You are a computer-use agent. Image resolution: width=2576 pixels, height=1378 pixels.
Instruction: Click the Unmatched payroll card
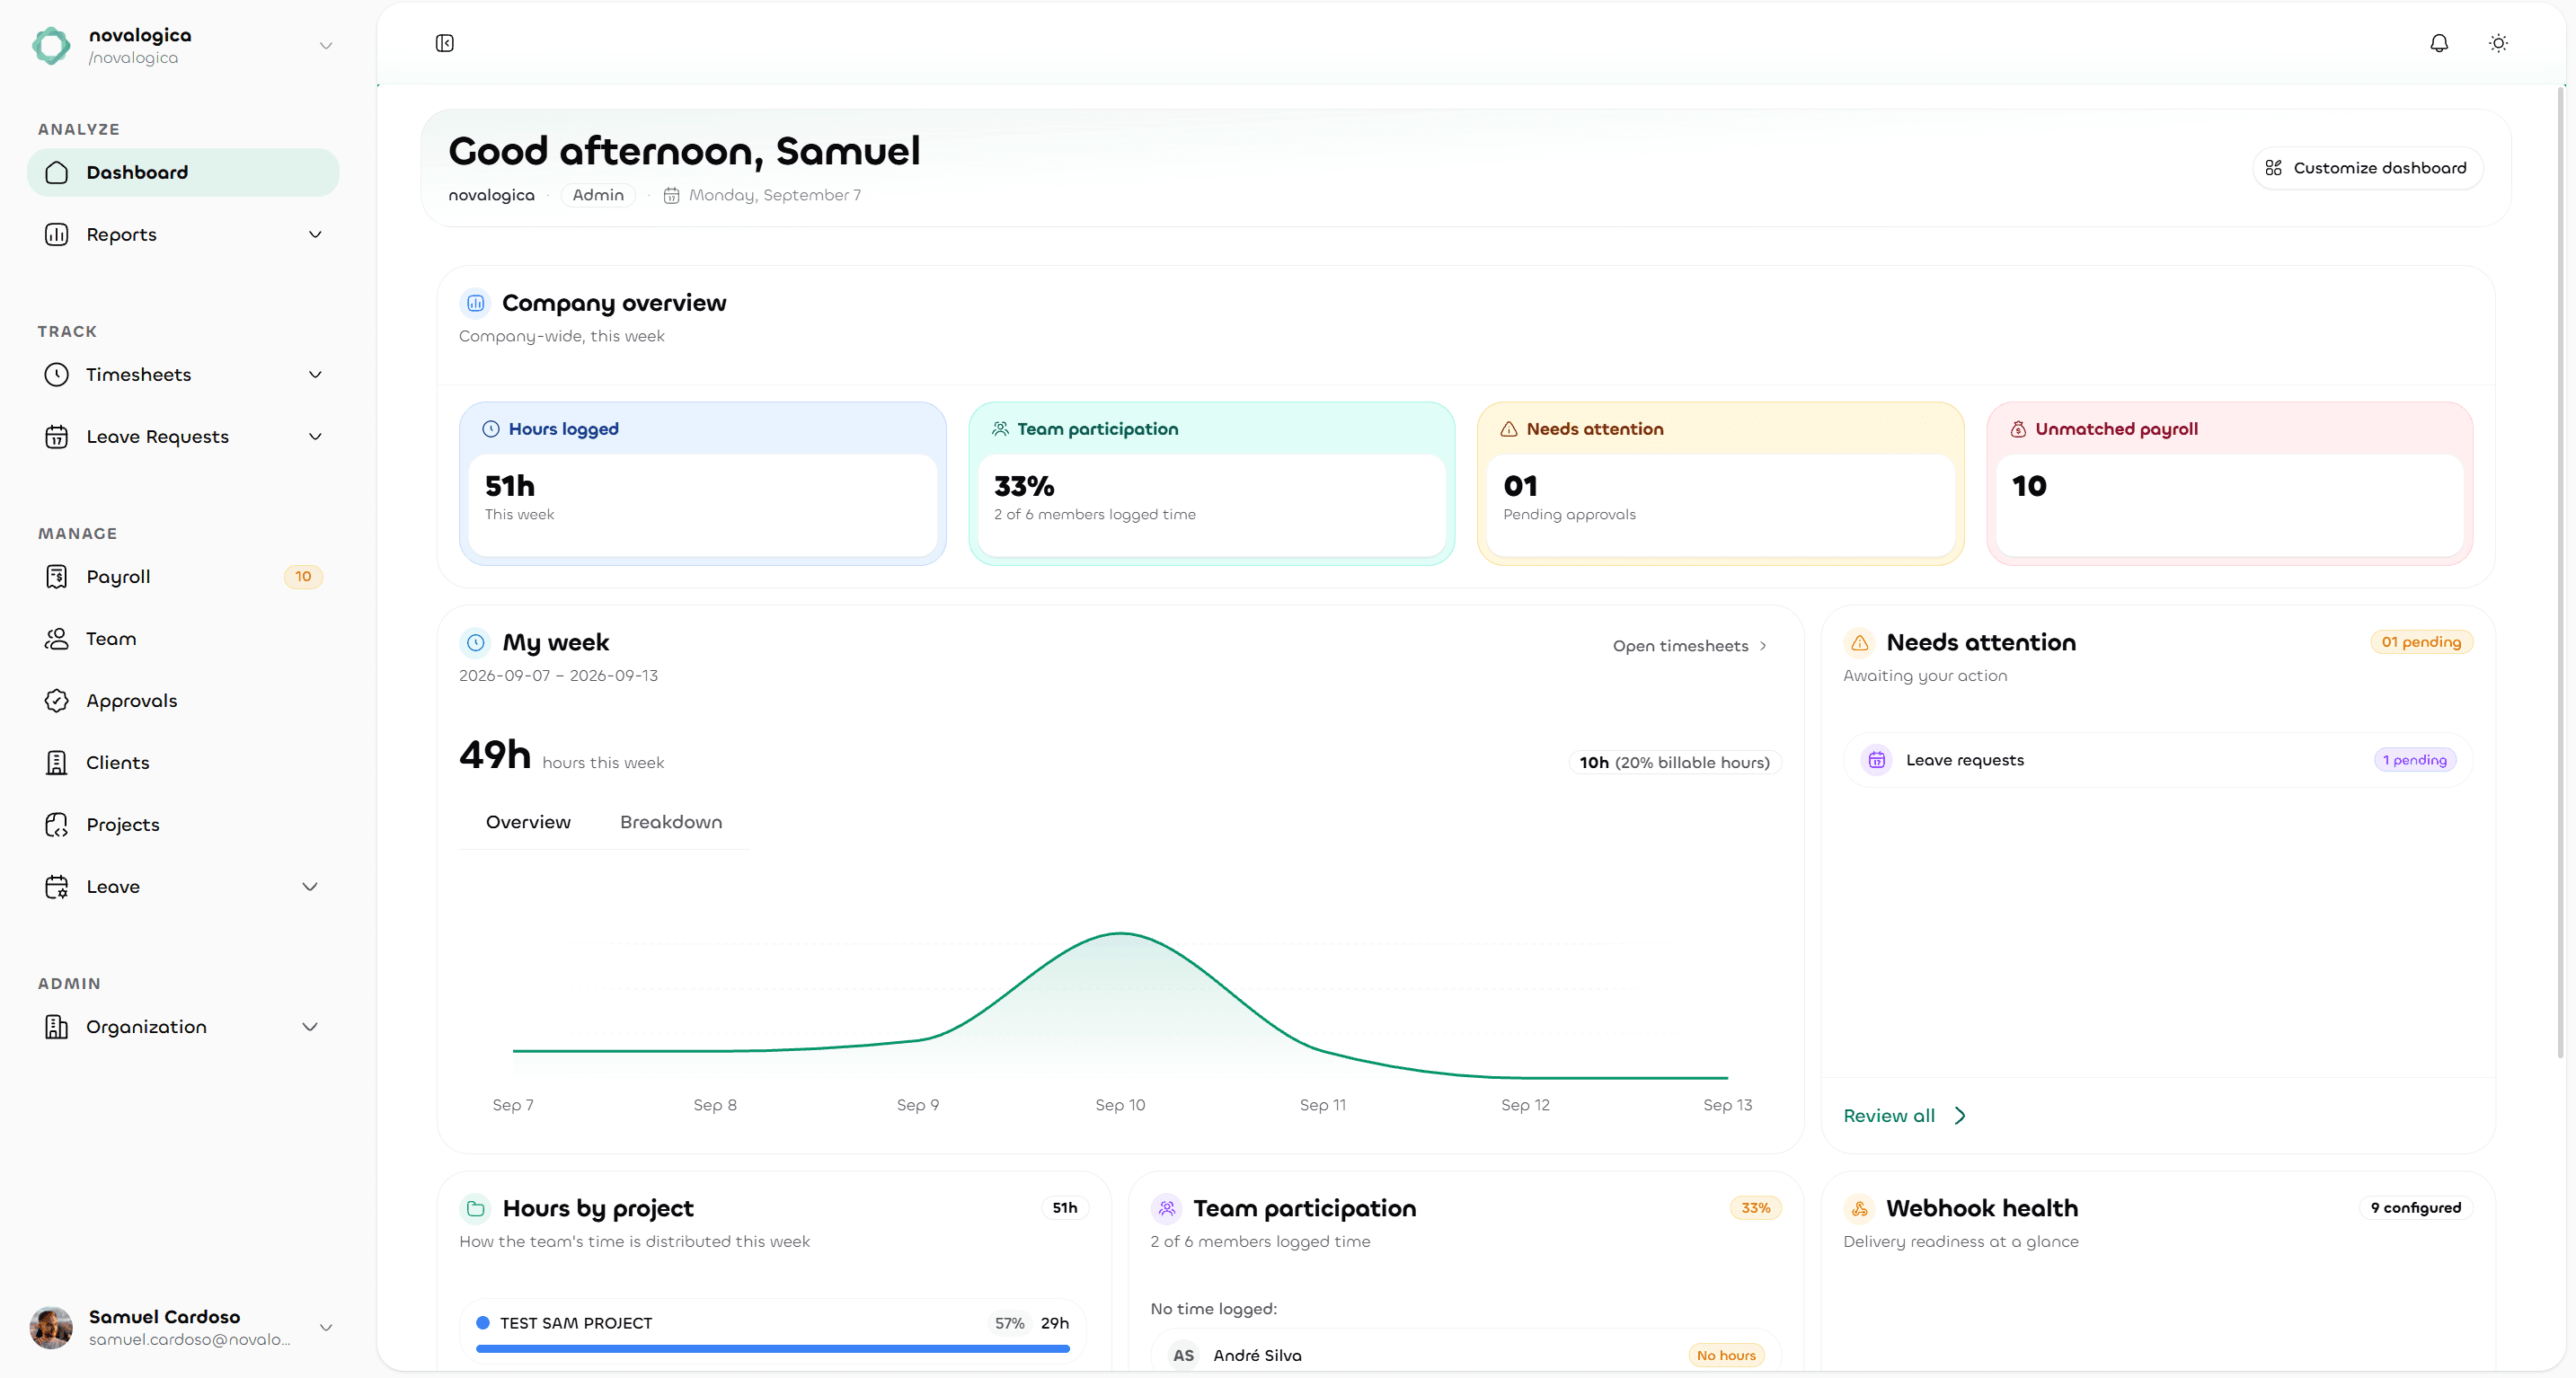point(2229,483)
